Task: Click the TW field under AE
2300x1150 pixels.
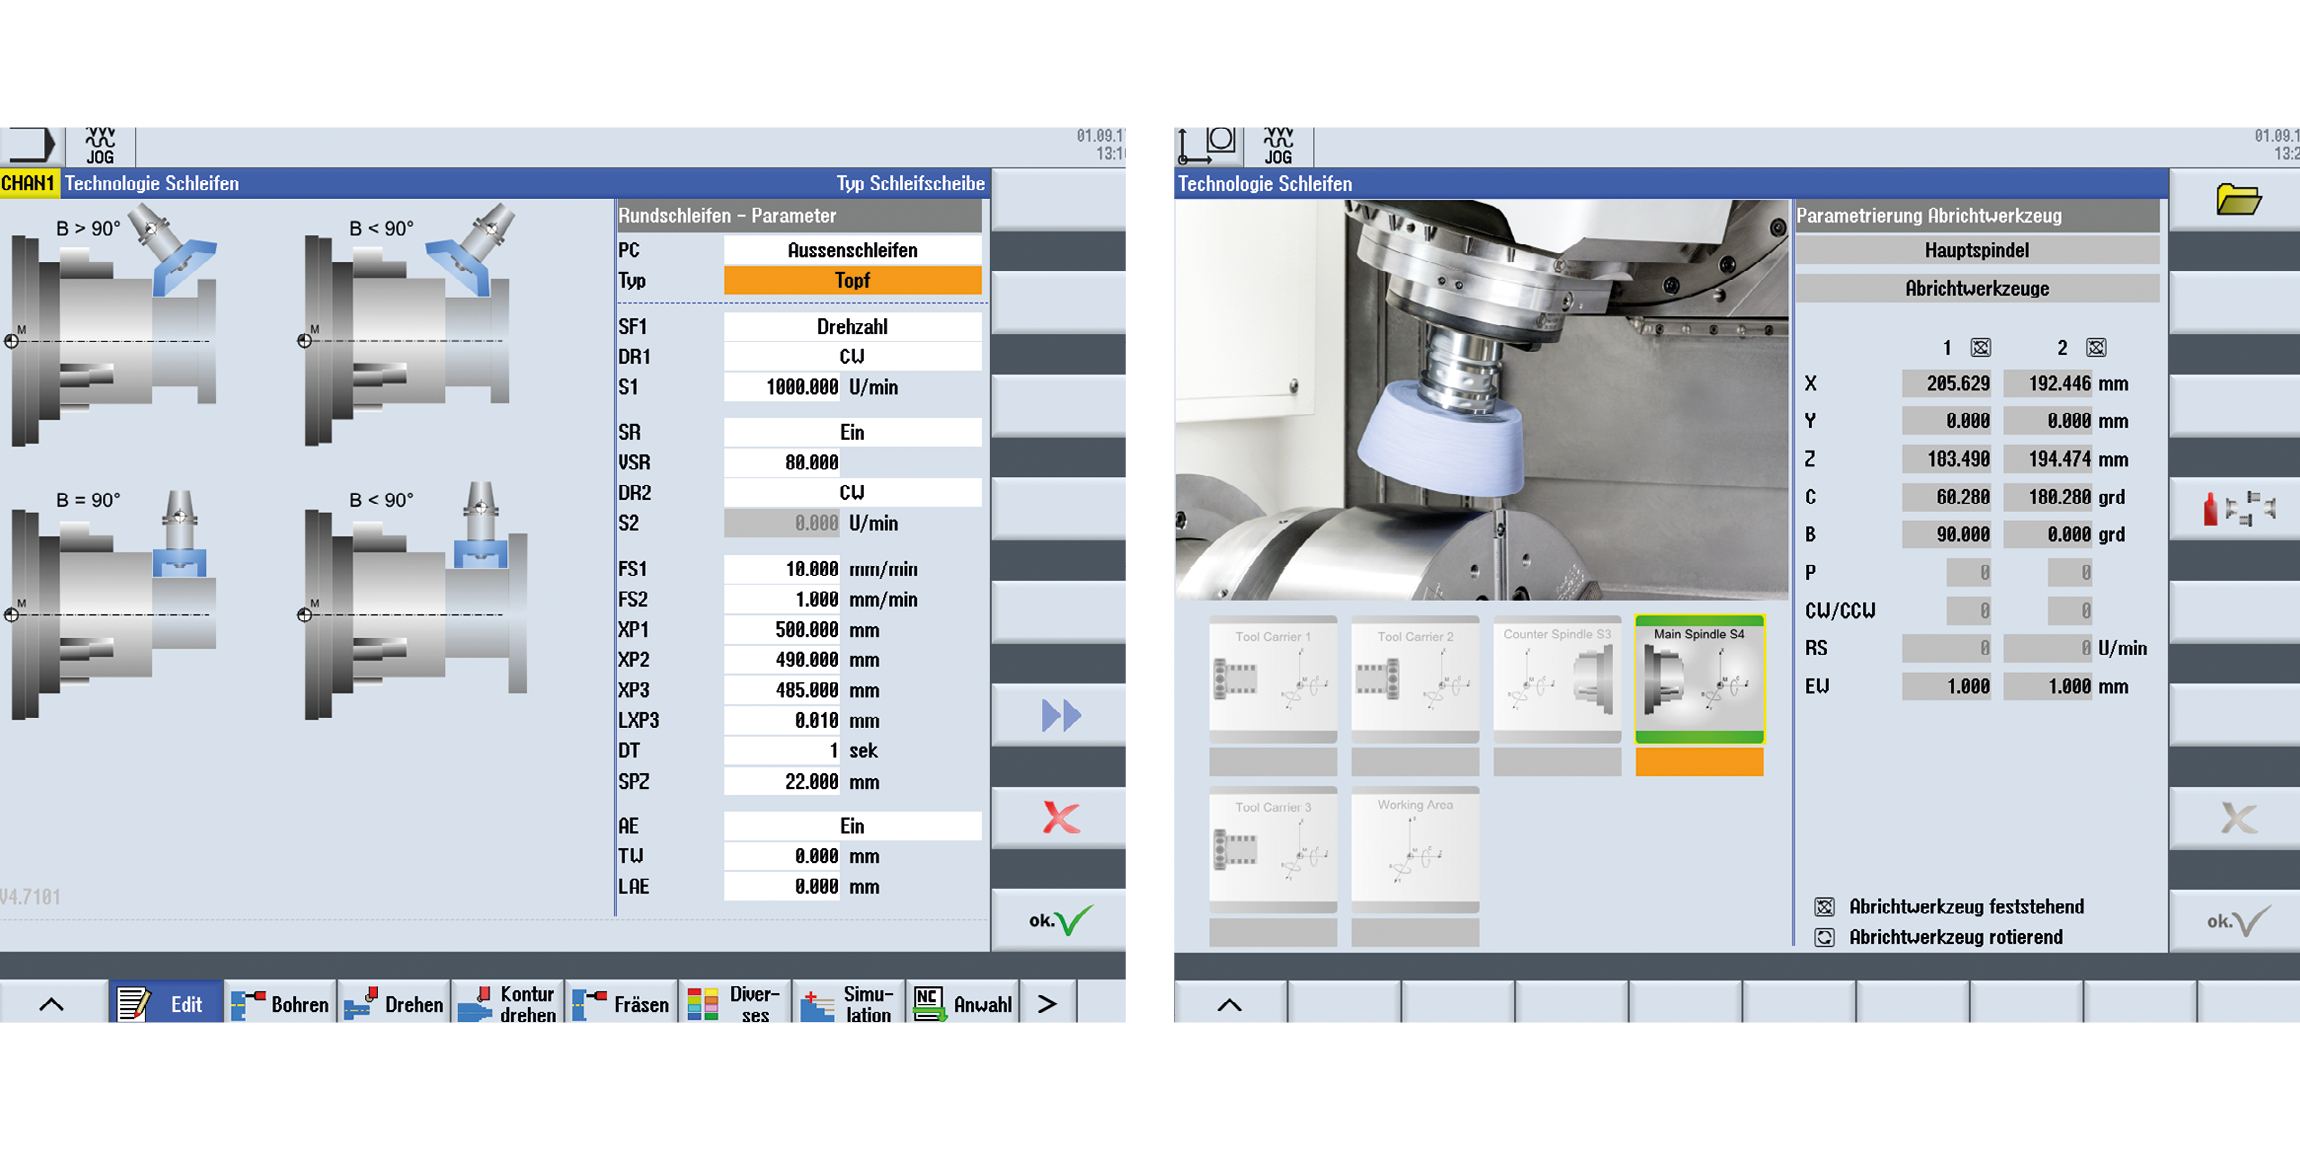Action: click(782, 856)
